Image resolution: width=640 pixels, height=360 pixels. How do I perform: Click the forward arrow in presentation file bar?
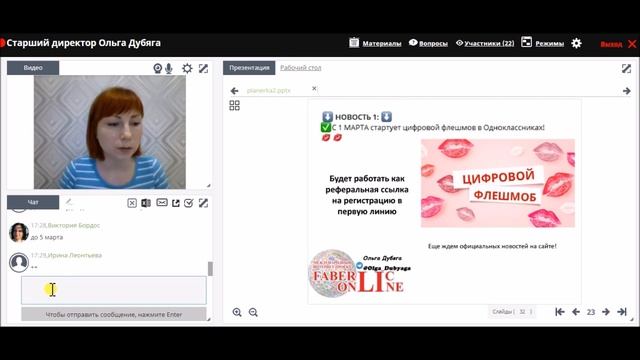coord(627,91)
